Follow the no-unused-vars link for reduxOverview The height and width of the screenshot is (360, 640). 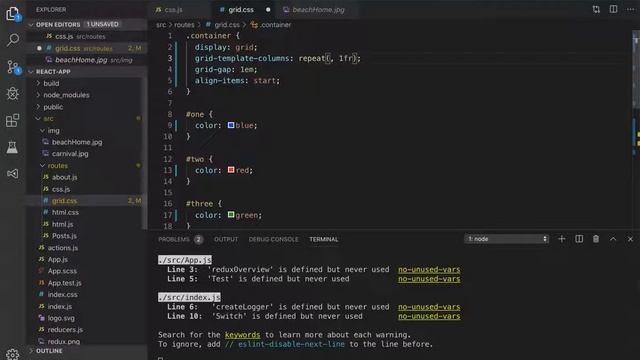pyautogui.click(x=429, y=270)
